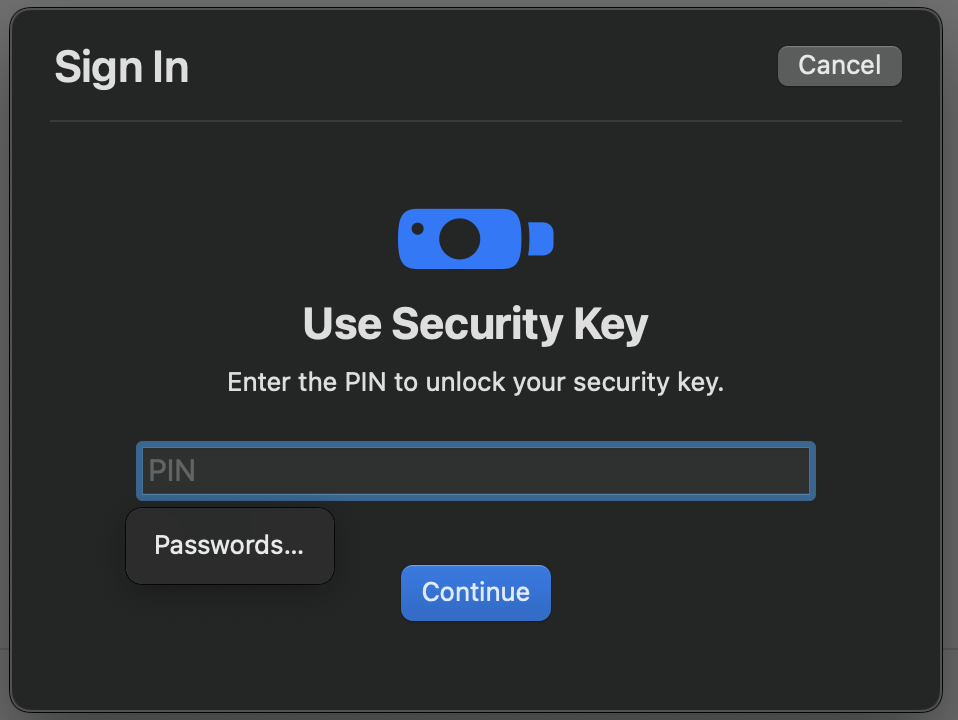Screen dimensions: 958x720
Task: Focus the PIN input field
Action: (x=475, y=471)
